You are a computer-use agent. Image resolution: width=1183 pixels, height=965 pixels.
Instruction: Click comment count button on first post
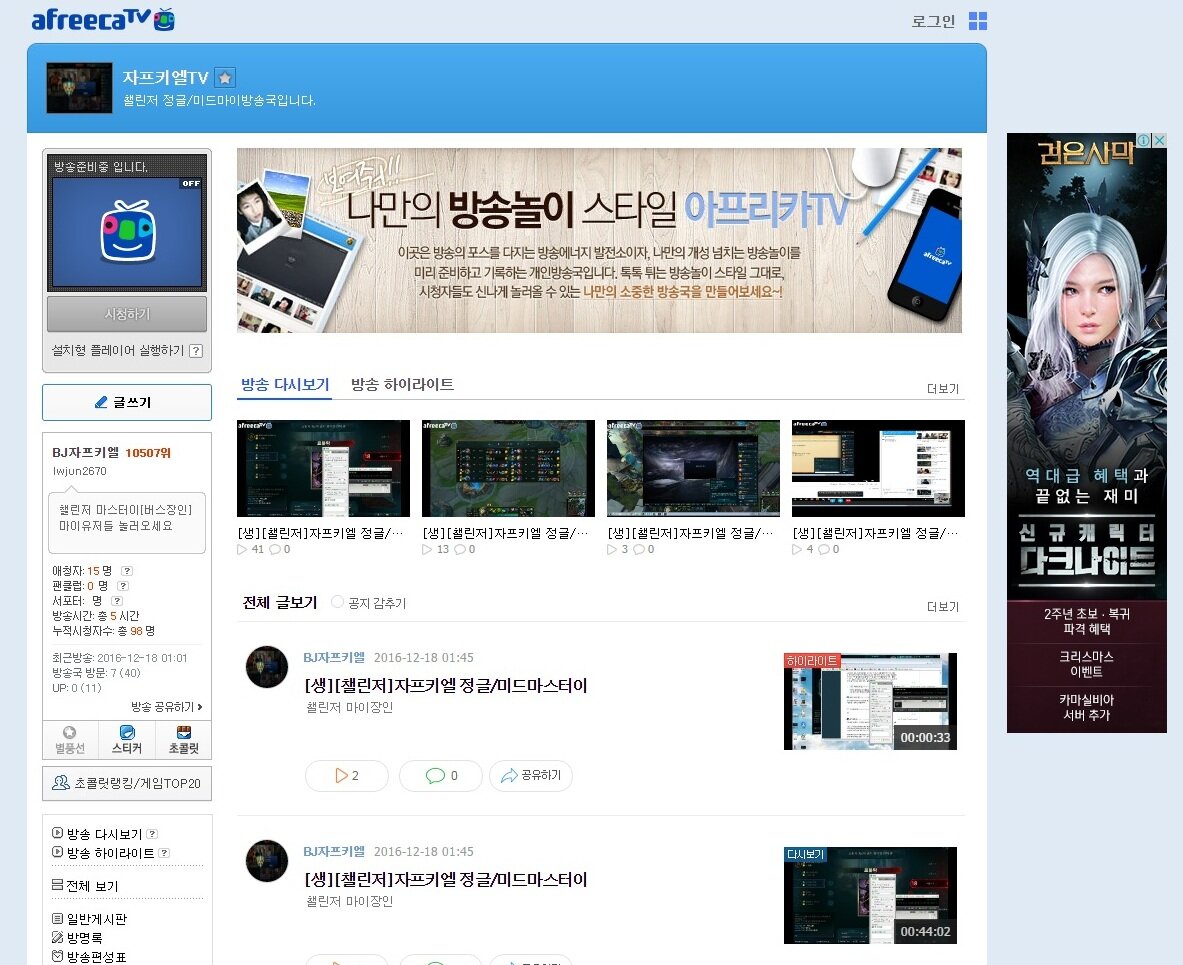point(441,776)
